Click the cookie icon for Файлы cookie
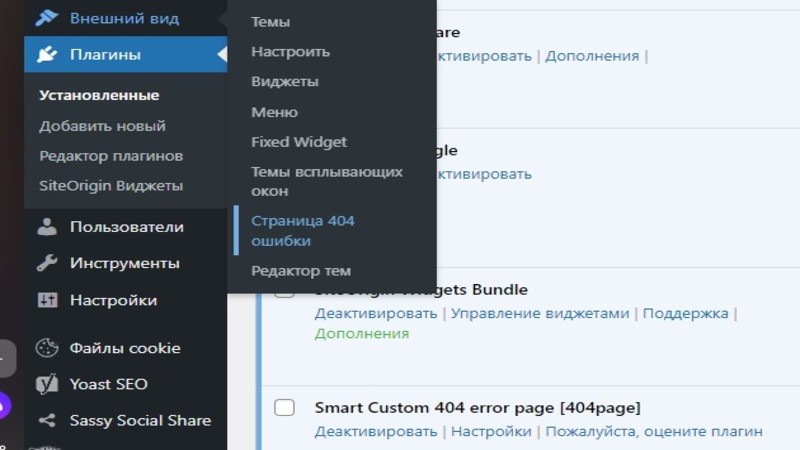Screen dimensions: 800x450 [47, 348]
